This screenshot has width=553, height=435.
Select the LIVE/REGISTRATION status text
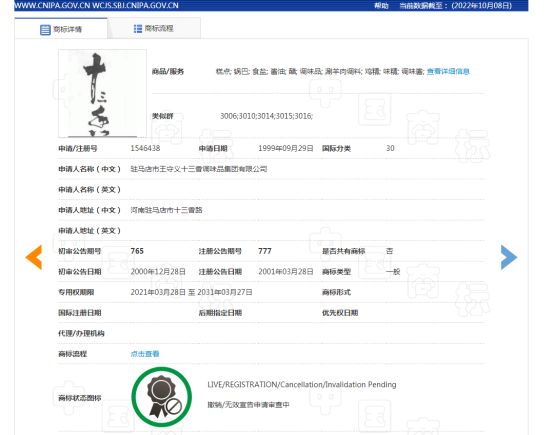(x=302, y=385)
